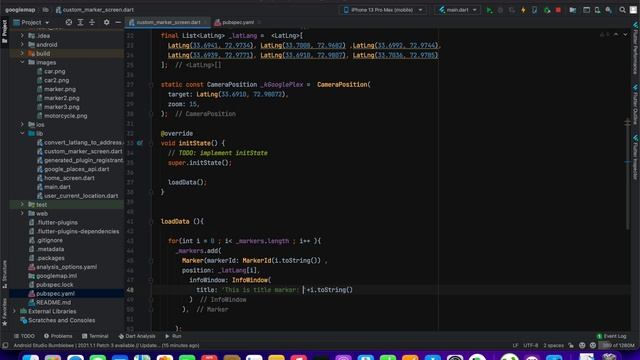Click the UTF-8 encoding status entry
The width and height of the screenshot is (640, 360).
pos(531,346)
